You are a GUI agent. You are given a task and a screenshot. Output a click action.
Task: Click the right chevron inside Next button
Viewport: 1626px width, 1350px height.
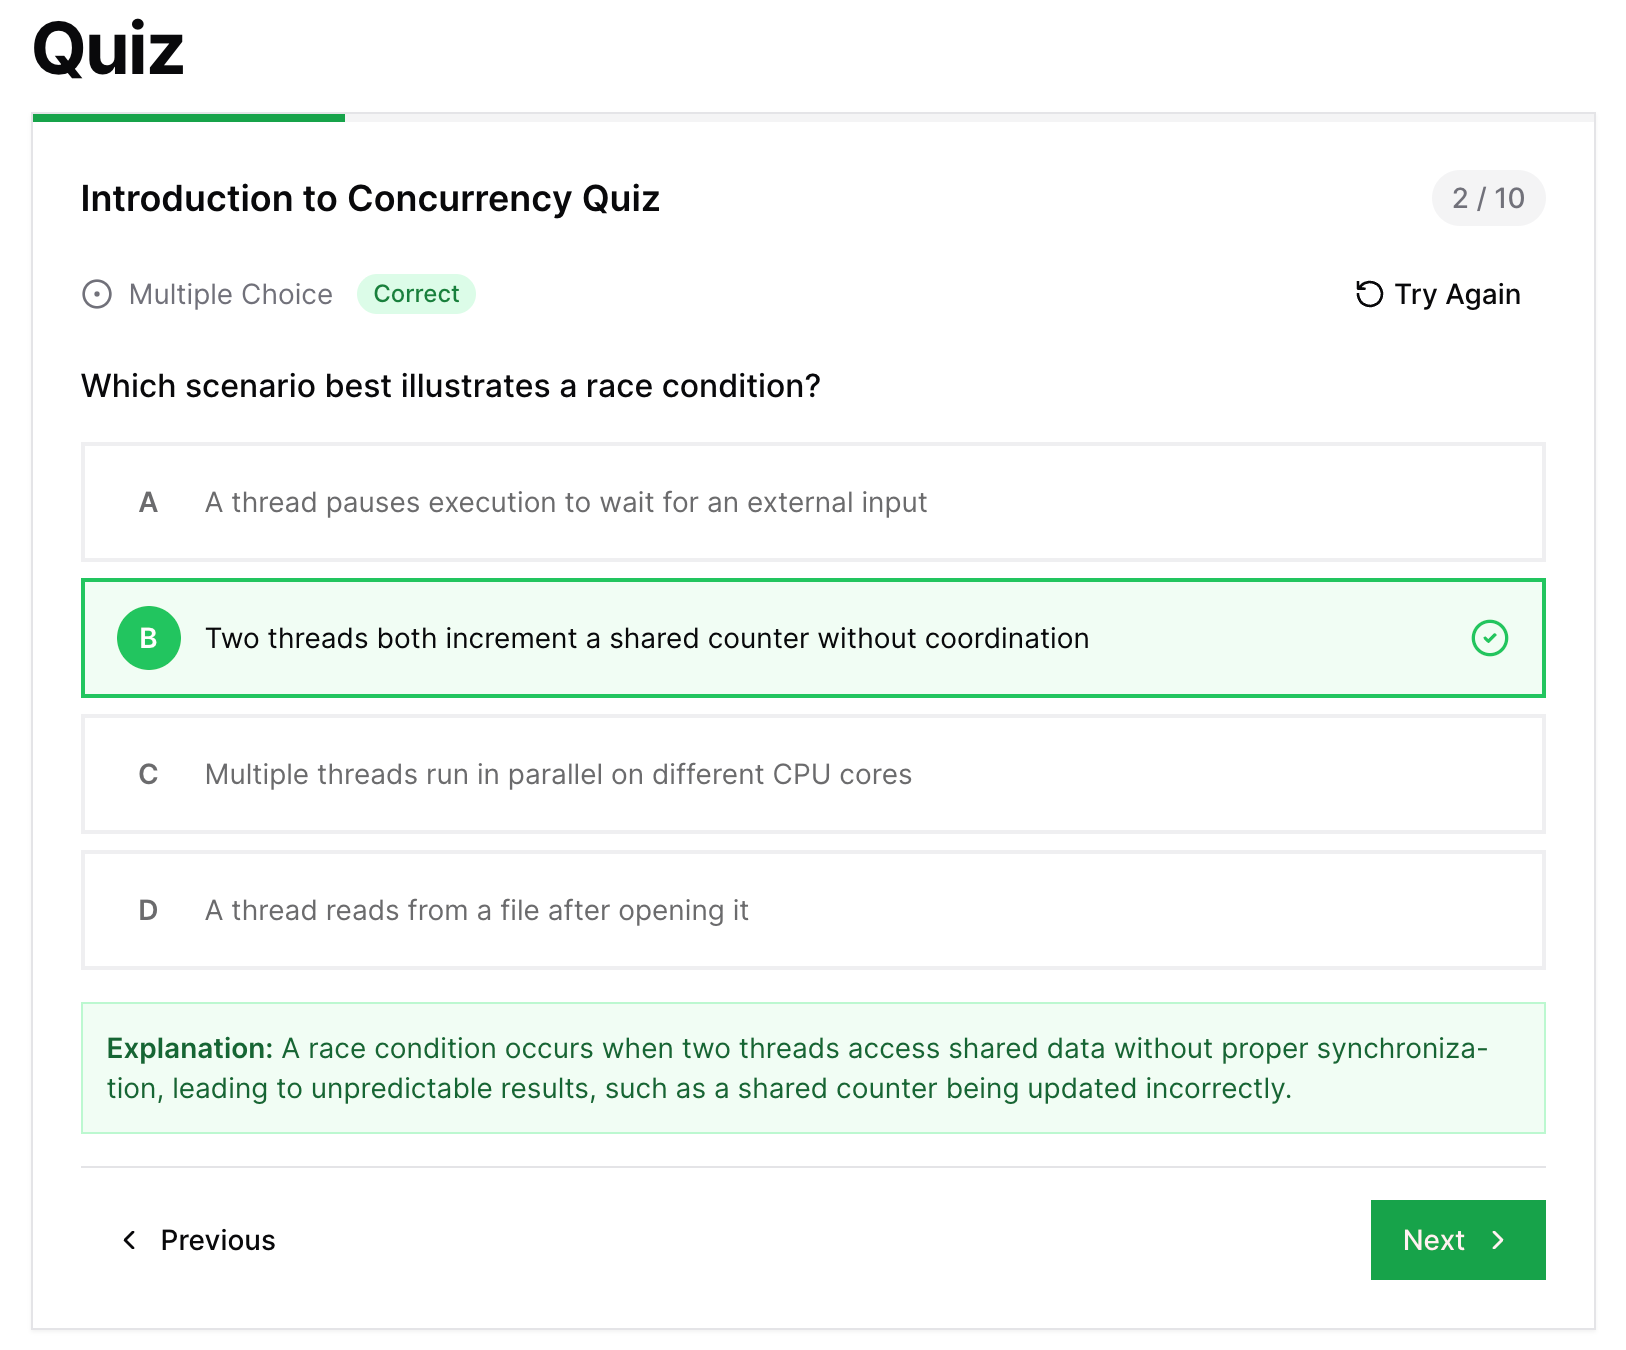point(1499,1240)
